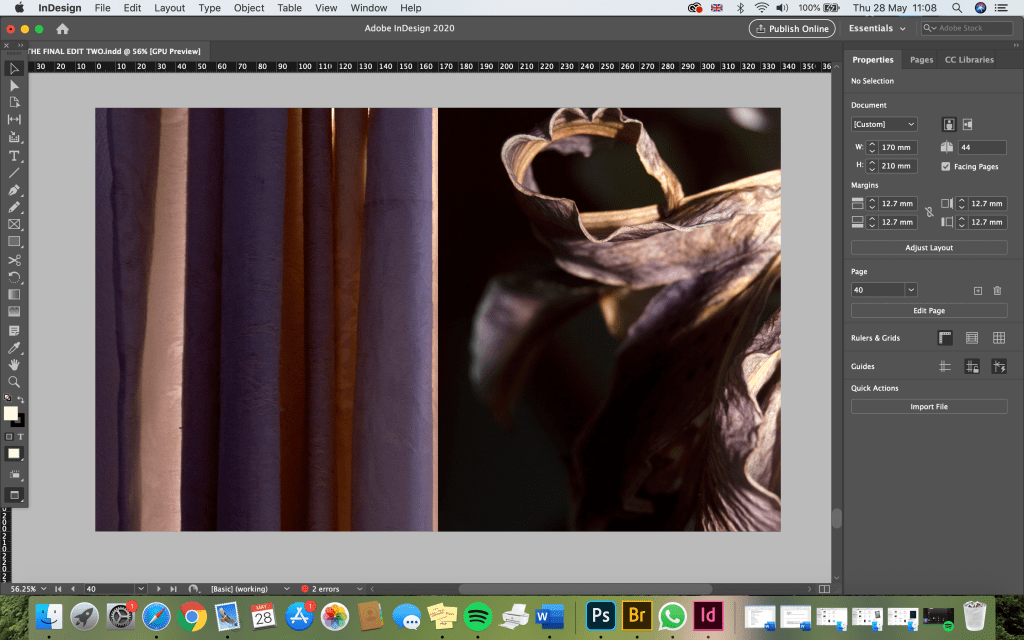Click the Import File button
Image resolution: width=1024 pixels, height=640 pixels.
point(929,407)
